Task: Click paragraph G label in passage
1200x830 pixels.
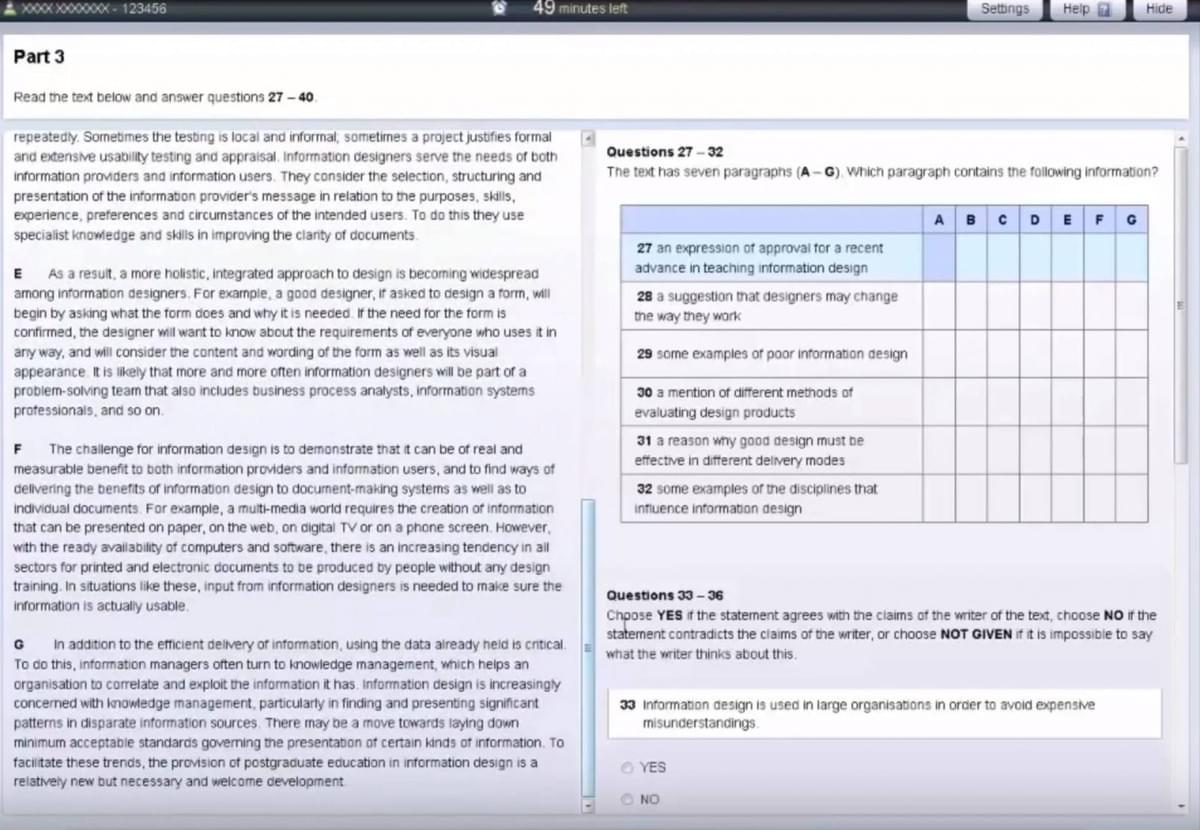Action: [x=19, y=645]
